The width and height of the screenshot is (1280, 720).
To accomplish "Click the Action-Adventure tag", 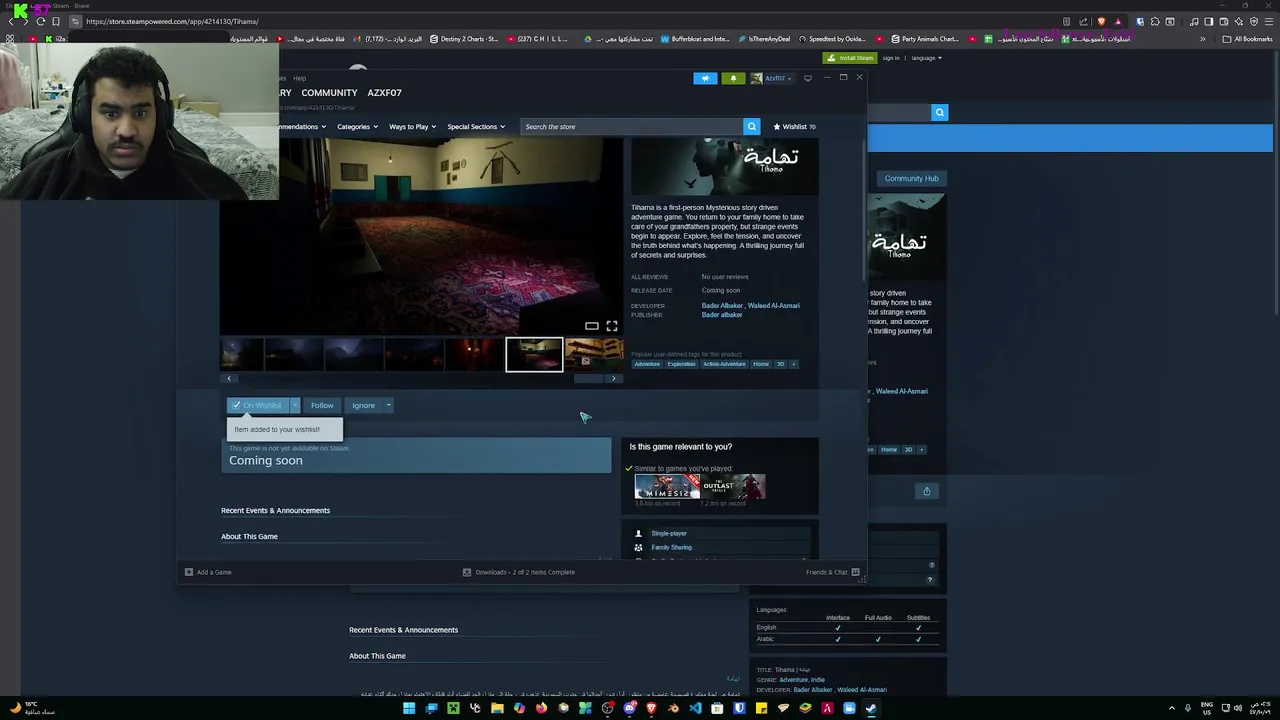I will click(724, 364).
